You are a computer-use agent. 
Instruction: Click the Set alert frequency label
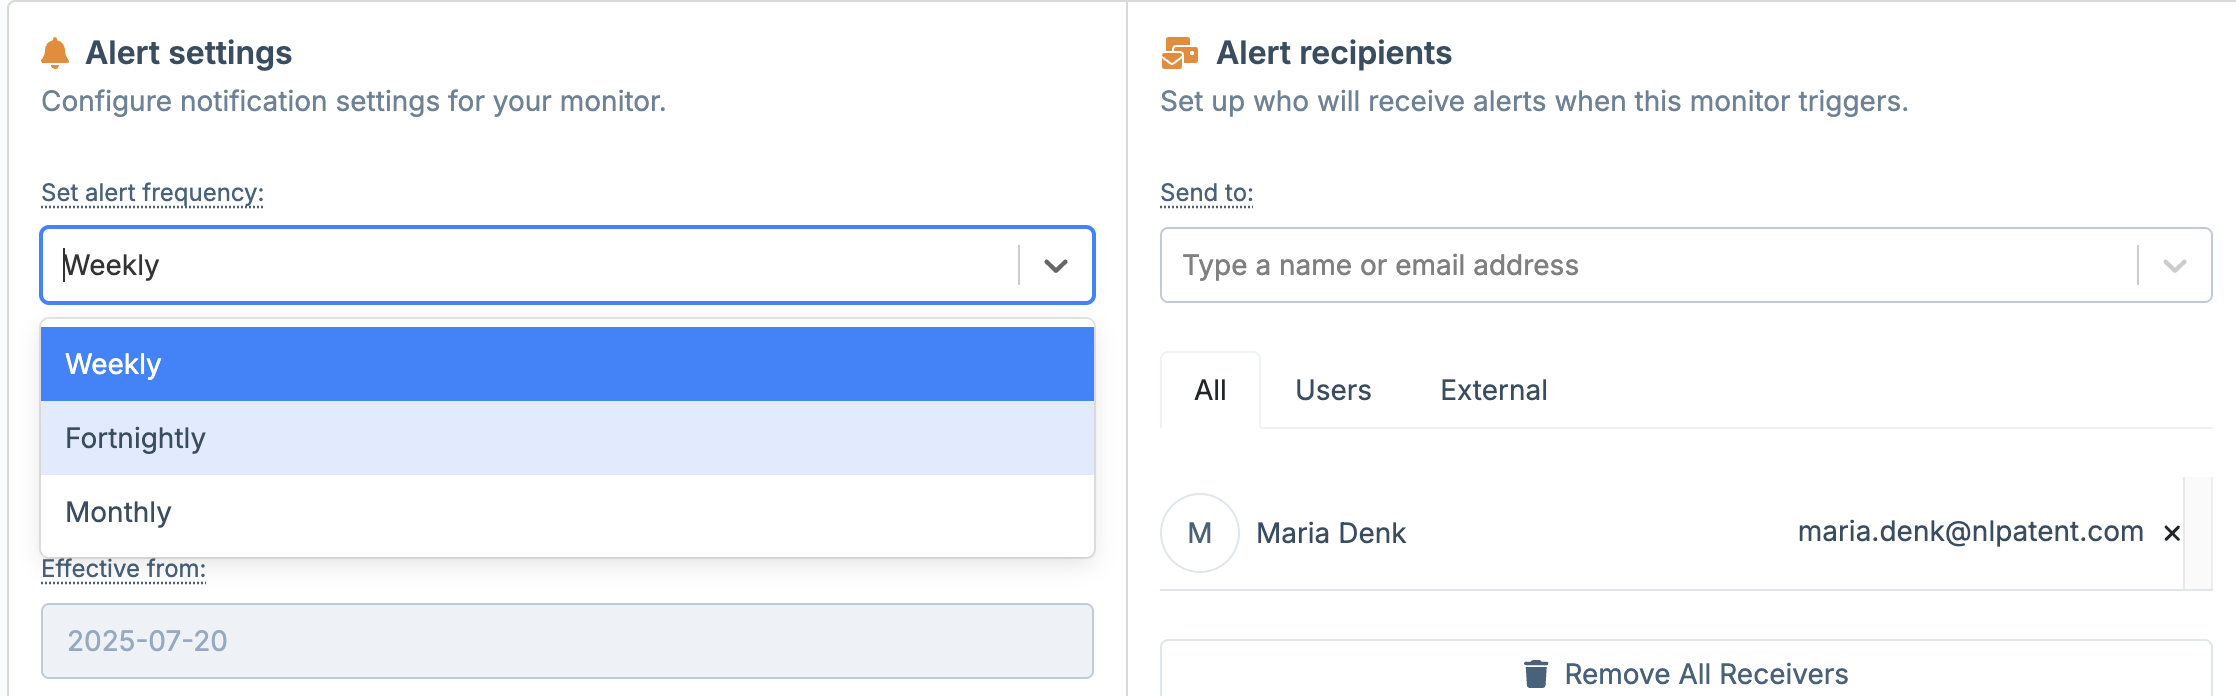tap(152, 192)
